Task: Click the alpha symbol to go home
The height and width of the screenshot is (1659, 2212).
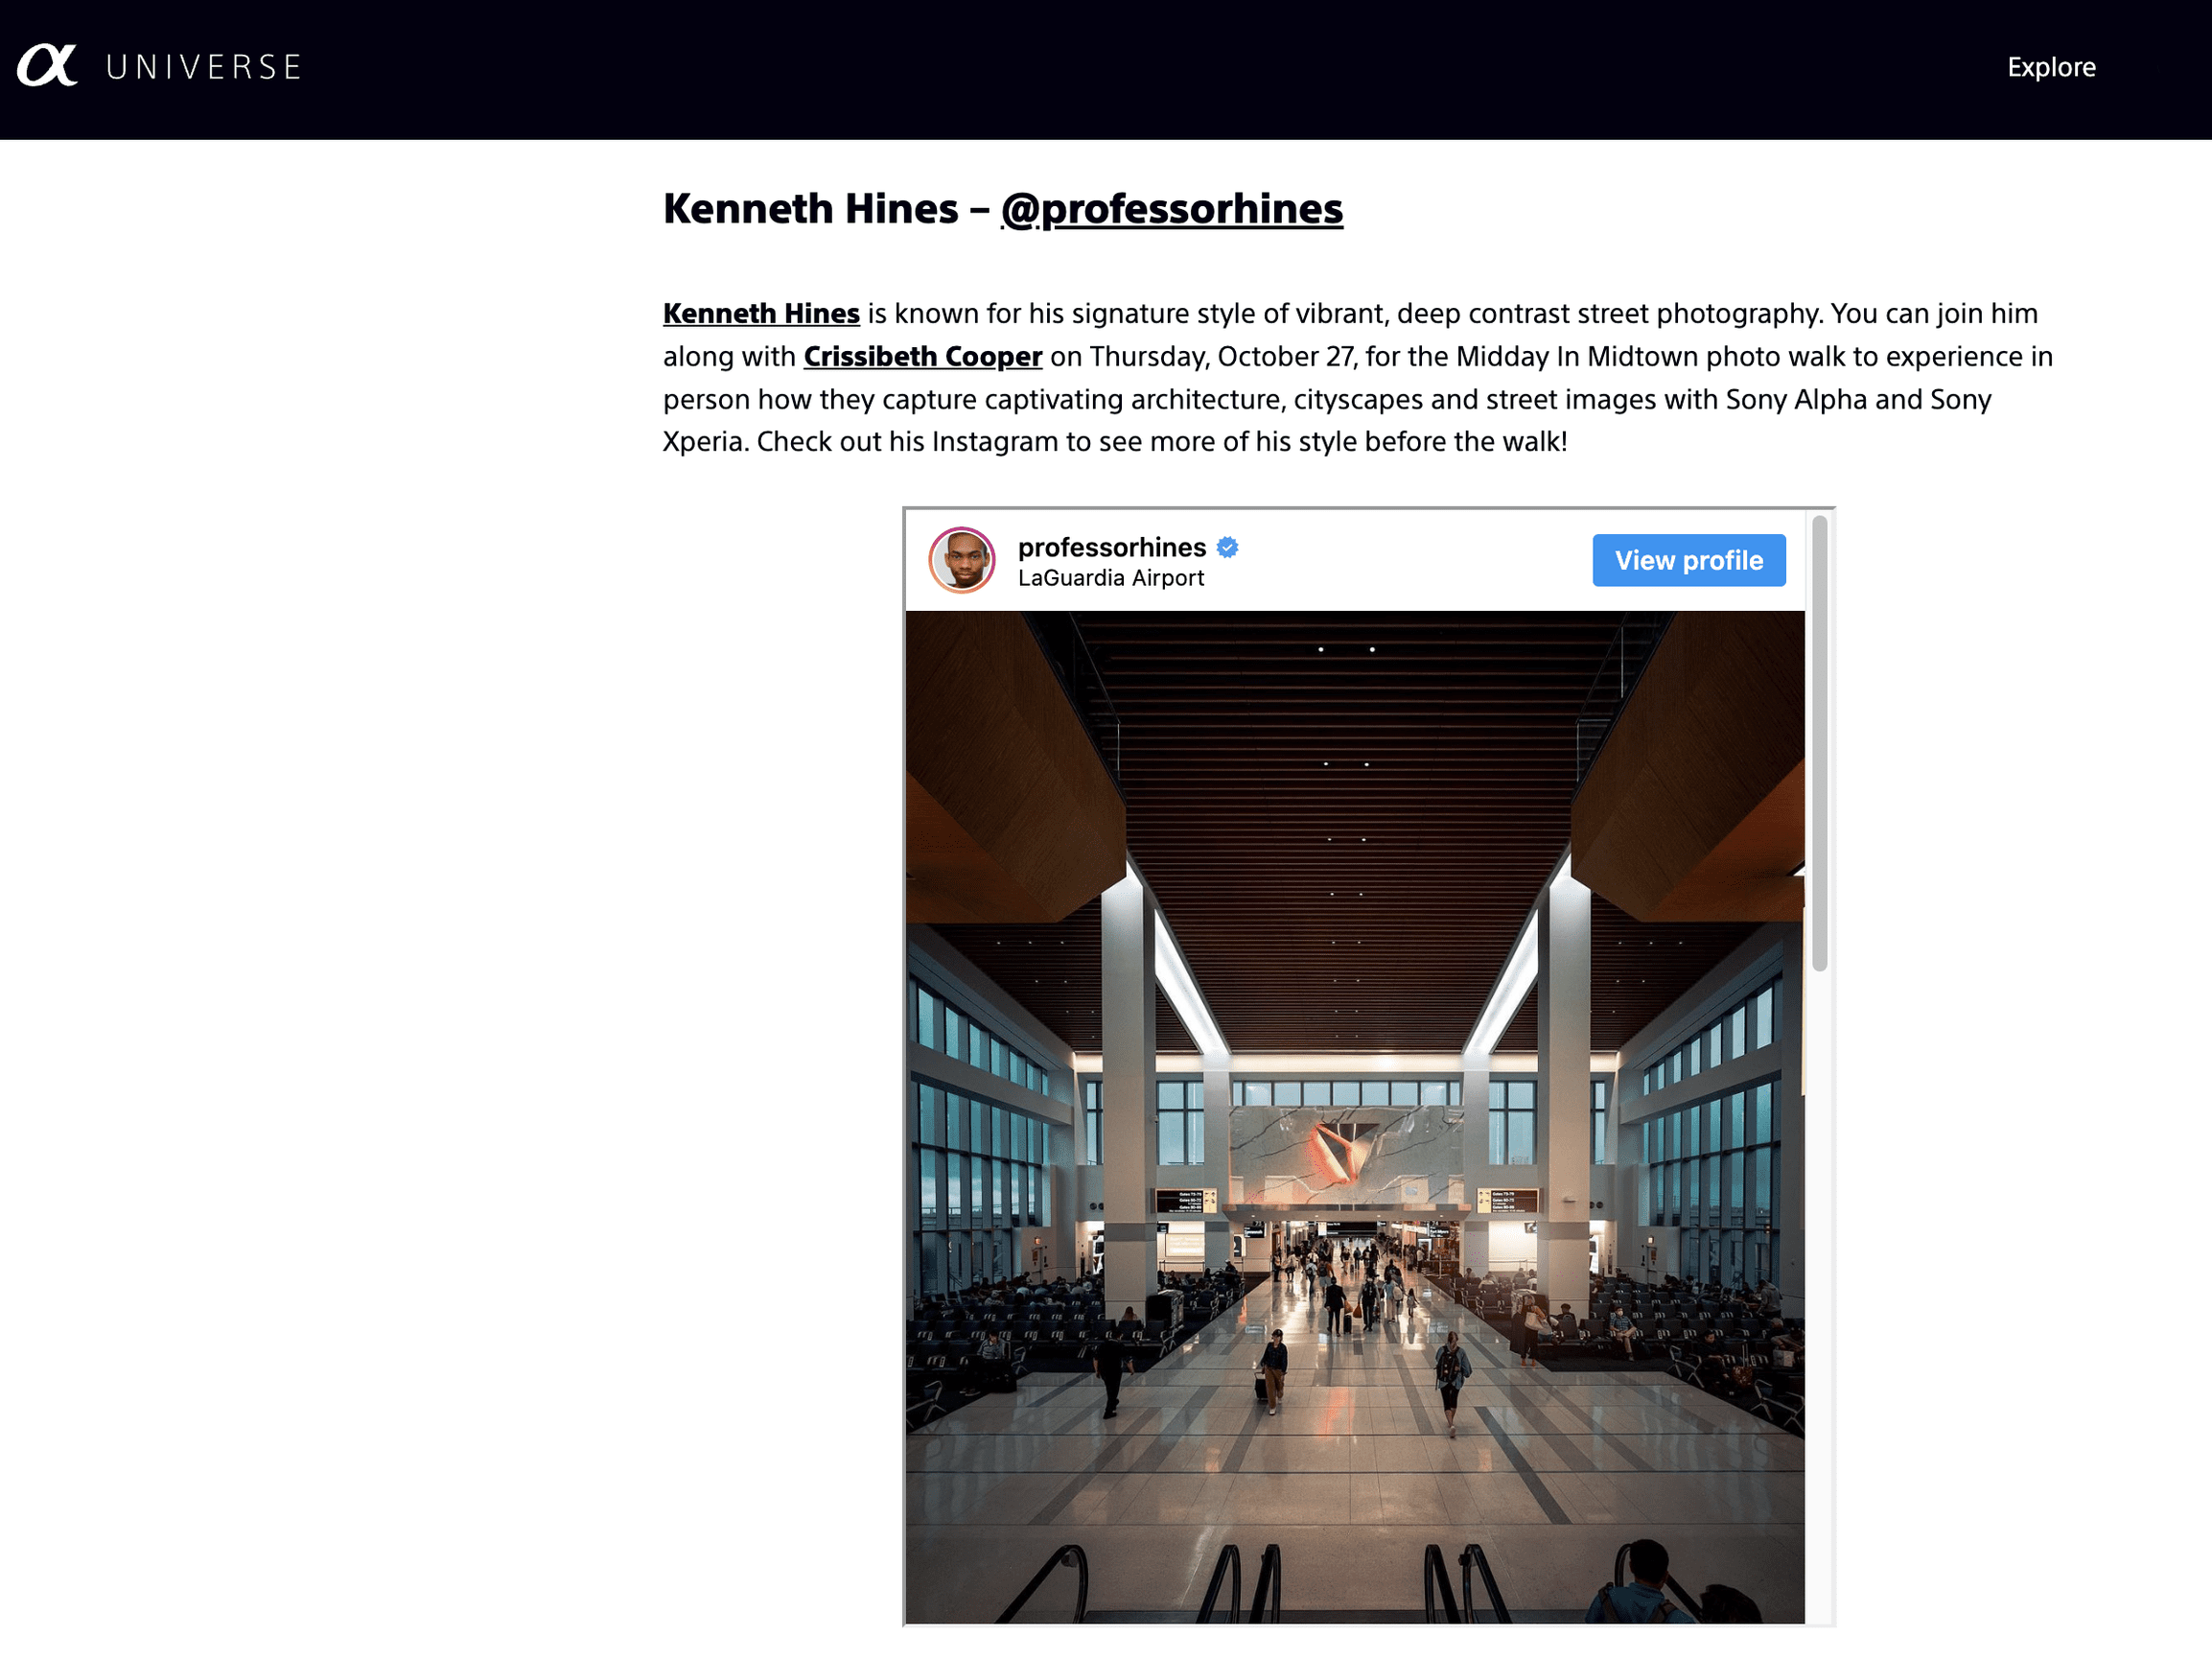Action: 47,64
